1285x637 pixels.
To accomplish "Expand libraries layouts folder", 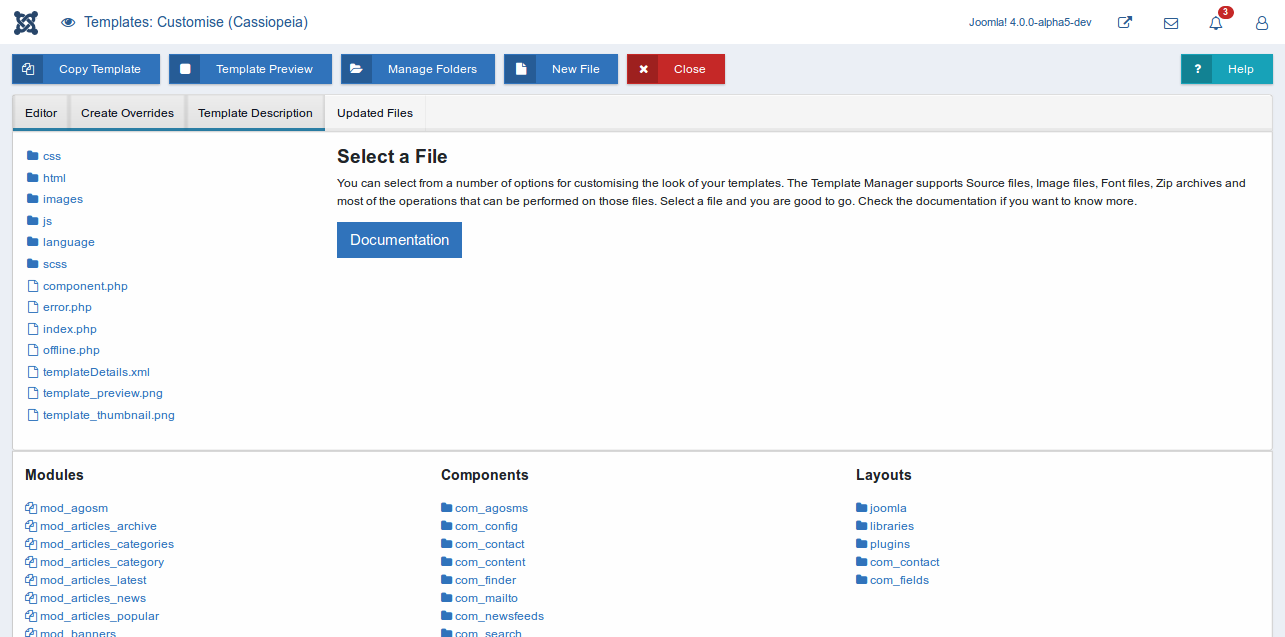I will click(892, 526).
